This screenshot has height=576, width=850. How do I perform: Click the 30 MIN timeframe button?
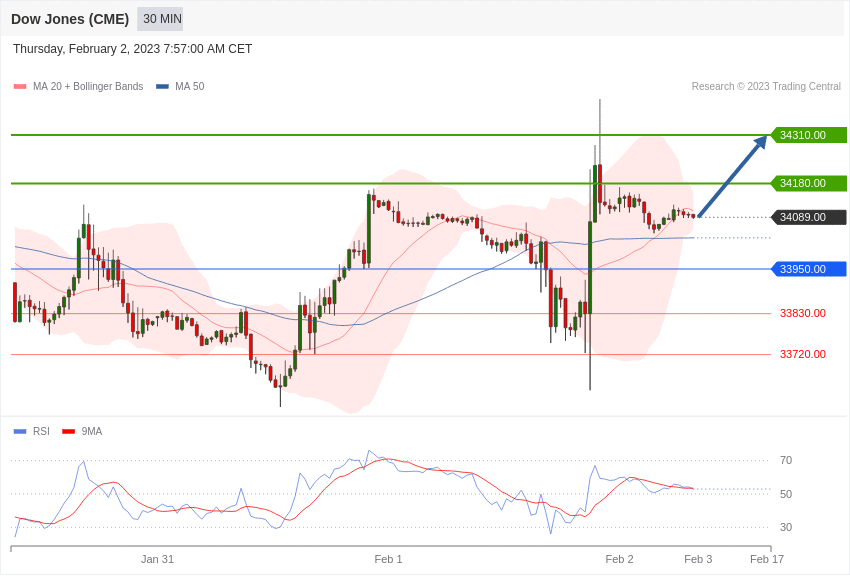pos(160,19)
